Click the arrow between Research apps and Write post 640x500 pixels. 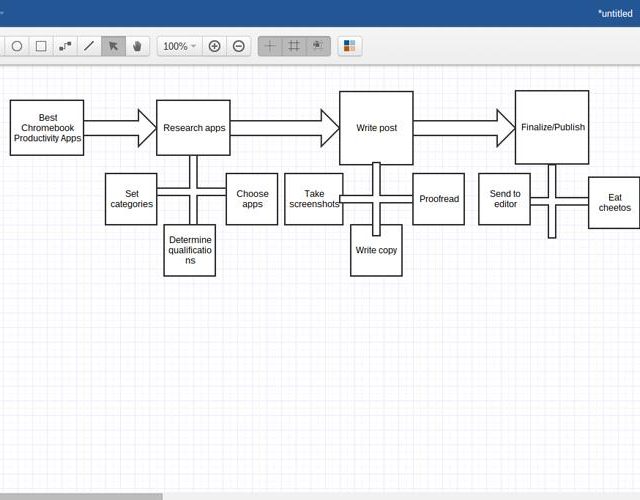click(x=285, y=128)
